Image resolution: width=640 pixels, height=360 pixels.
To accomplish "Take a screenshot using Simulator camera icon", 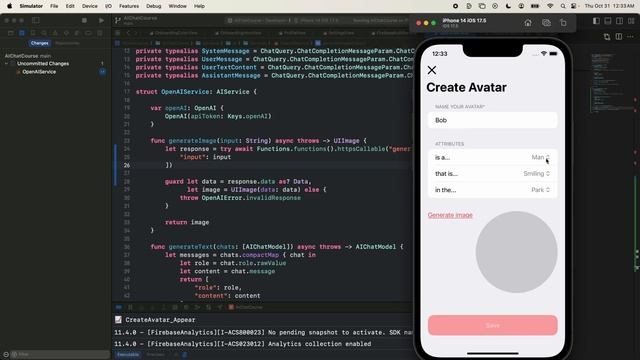I will [546, 23].
